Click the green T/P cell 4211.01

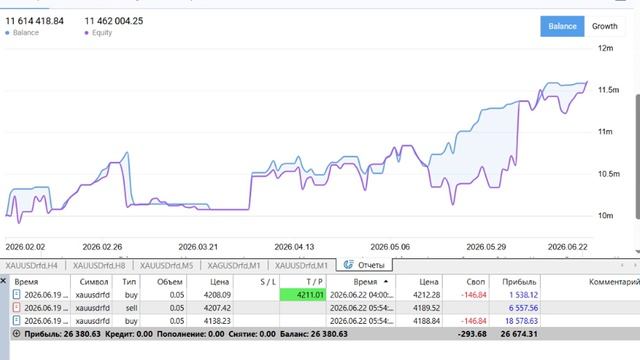[x=303, y=295]
